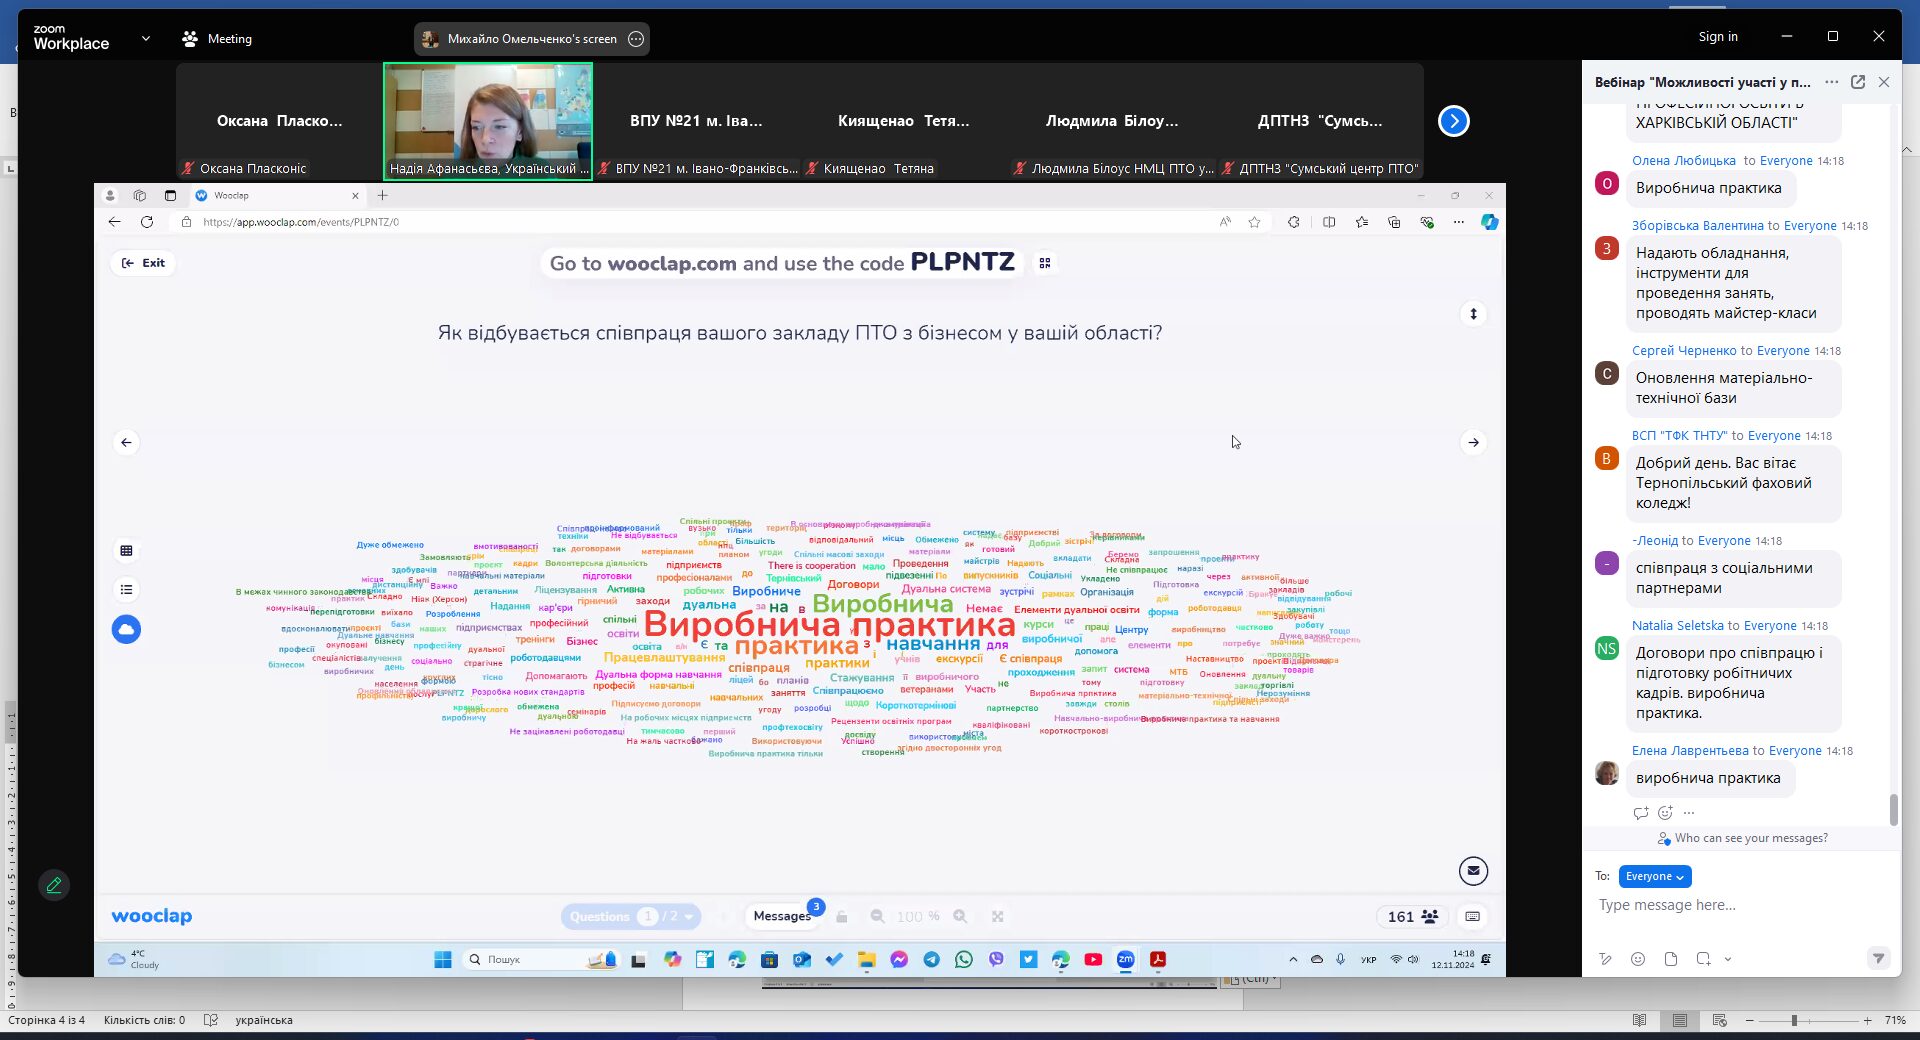Click the next participants arrow in gallery strip
The width and height of the screenshot is (1920, 1040).
click(x=1453, y=121)
